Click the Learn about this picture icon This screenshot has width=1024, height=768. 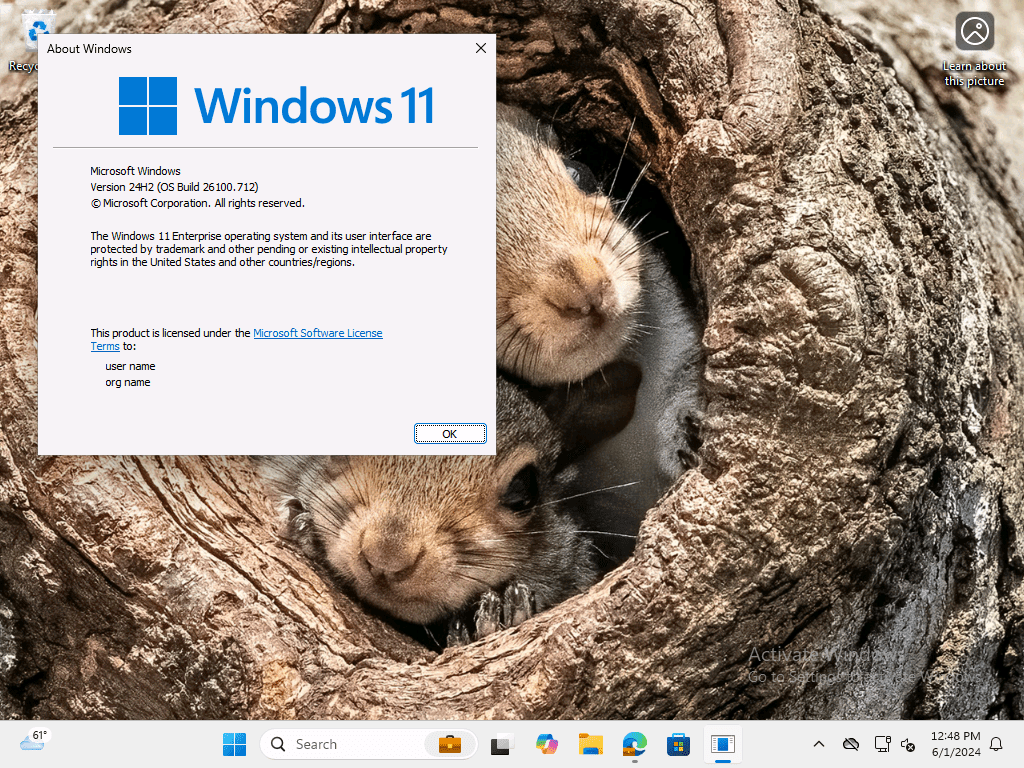[974, 32]
